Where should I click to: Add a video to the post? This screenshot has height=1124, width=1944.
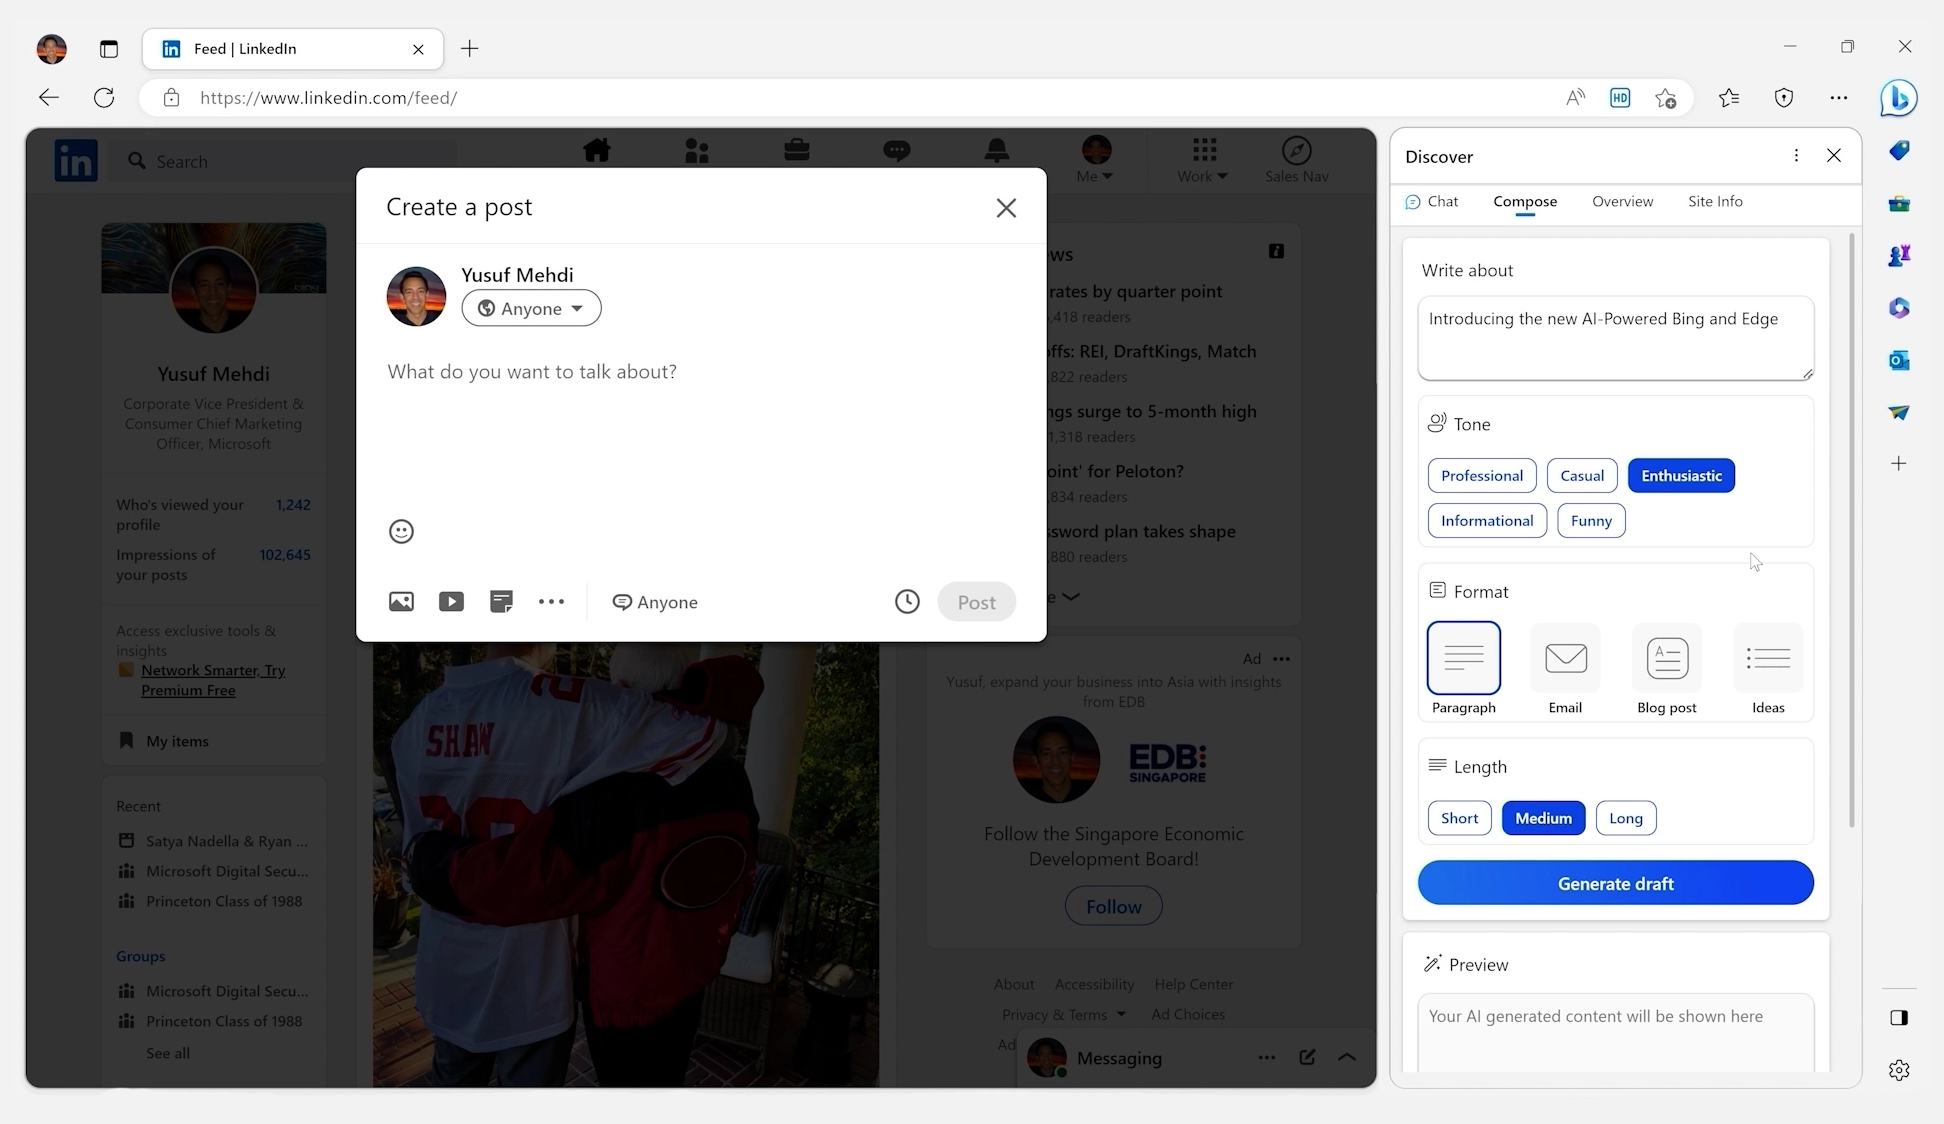pyautogui.click(x=451, y=602)
